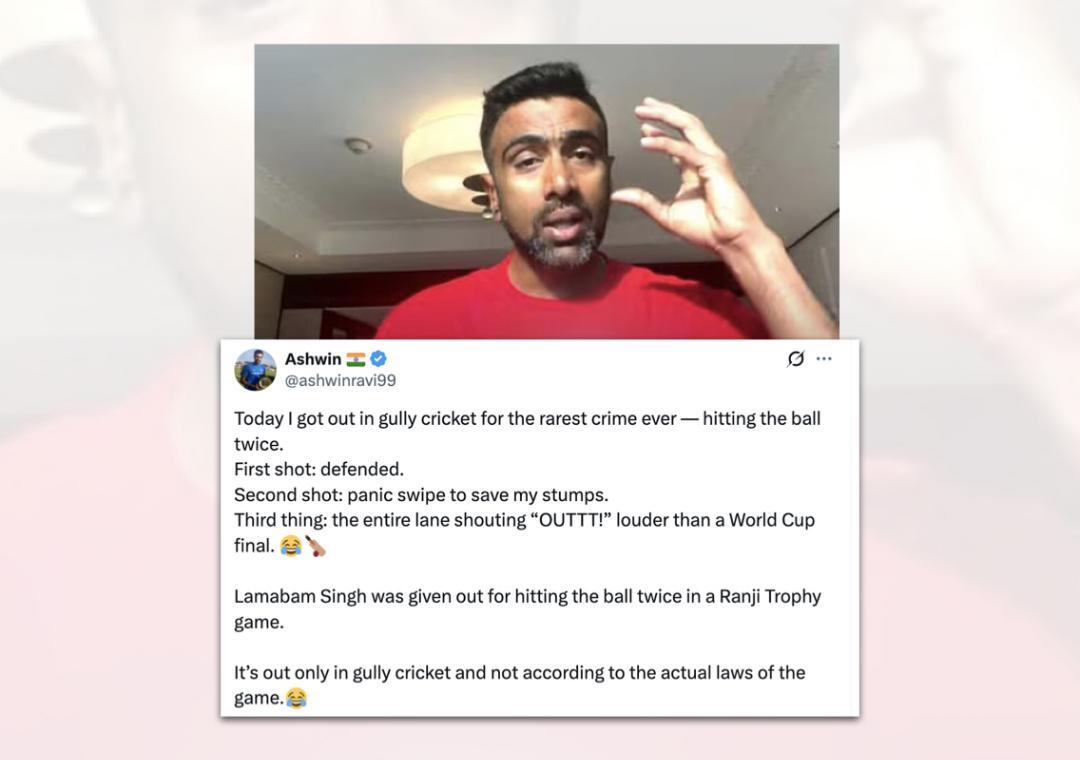Click the laughing emoji after 'final.'
1080x760 pixels.
tap(291, 546)
